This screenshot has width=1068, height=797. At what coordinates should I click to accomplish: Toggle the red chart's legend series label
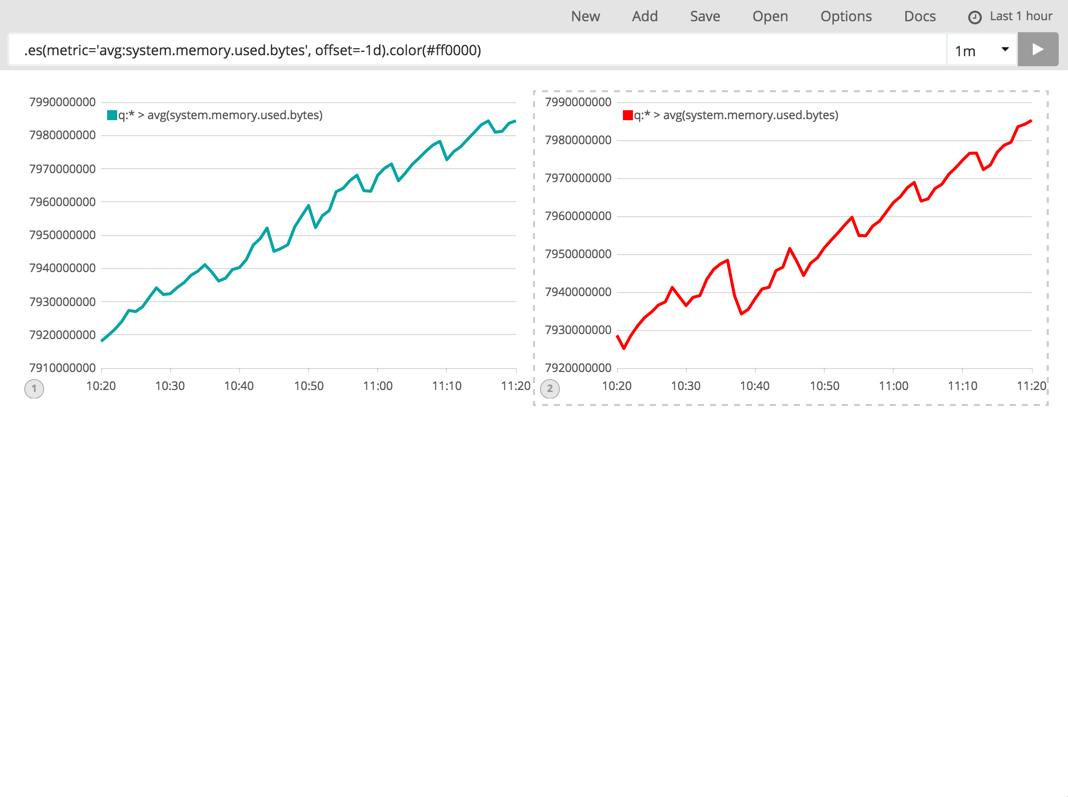coord(736,115)
